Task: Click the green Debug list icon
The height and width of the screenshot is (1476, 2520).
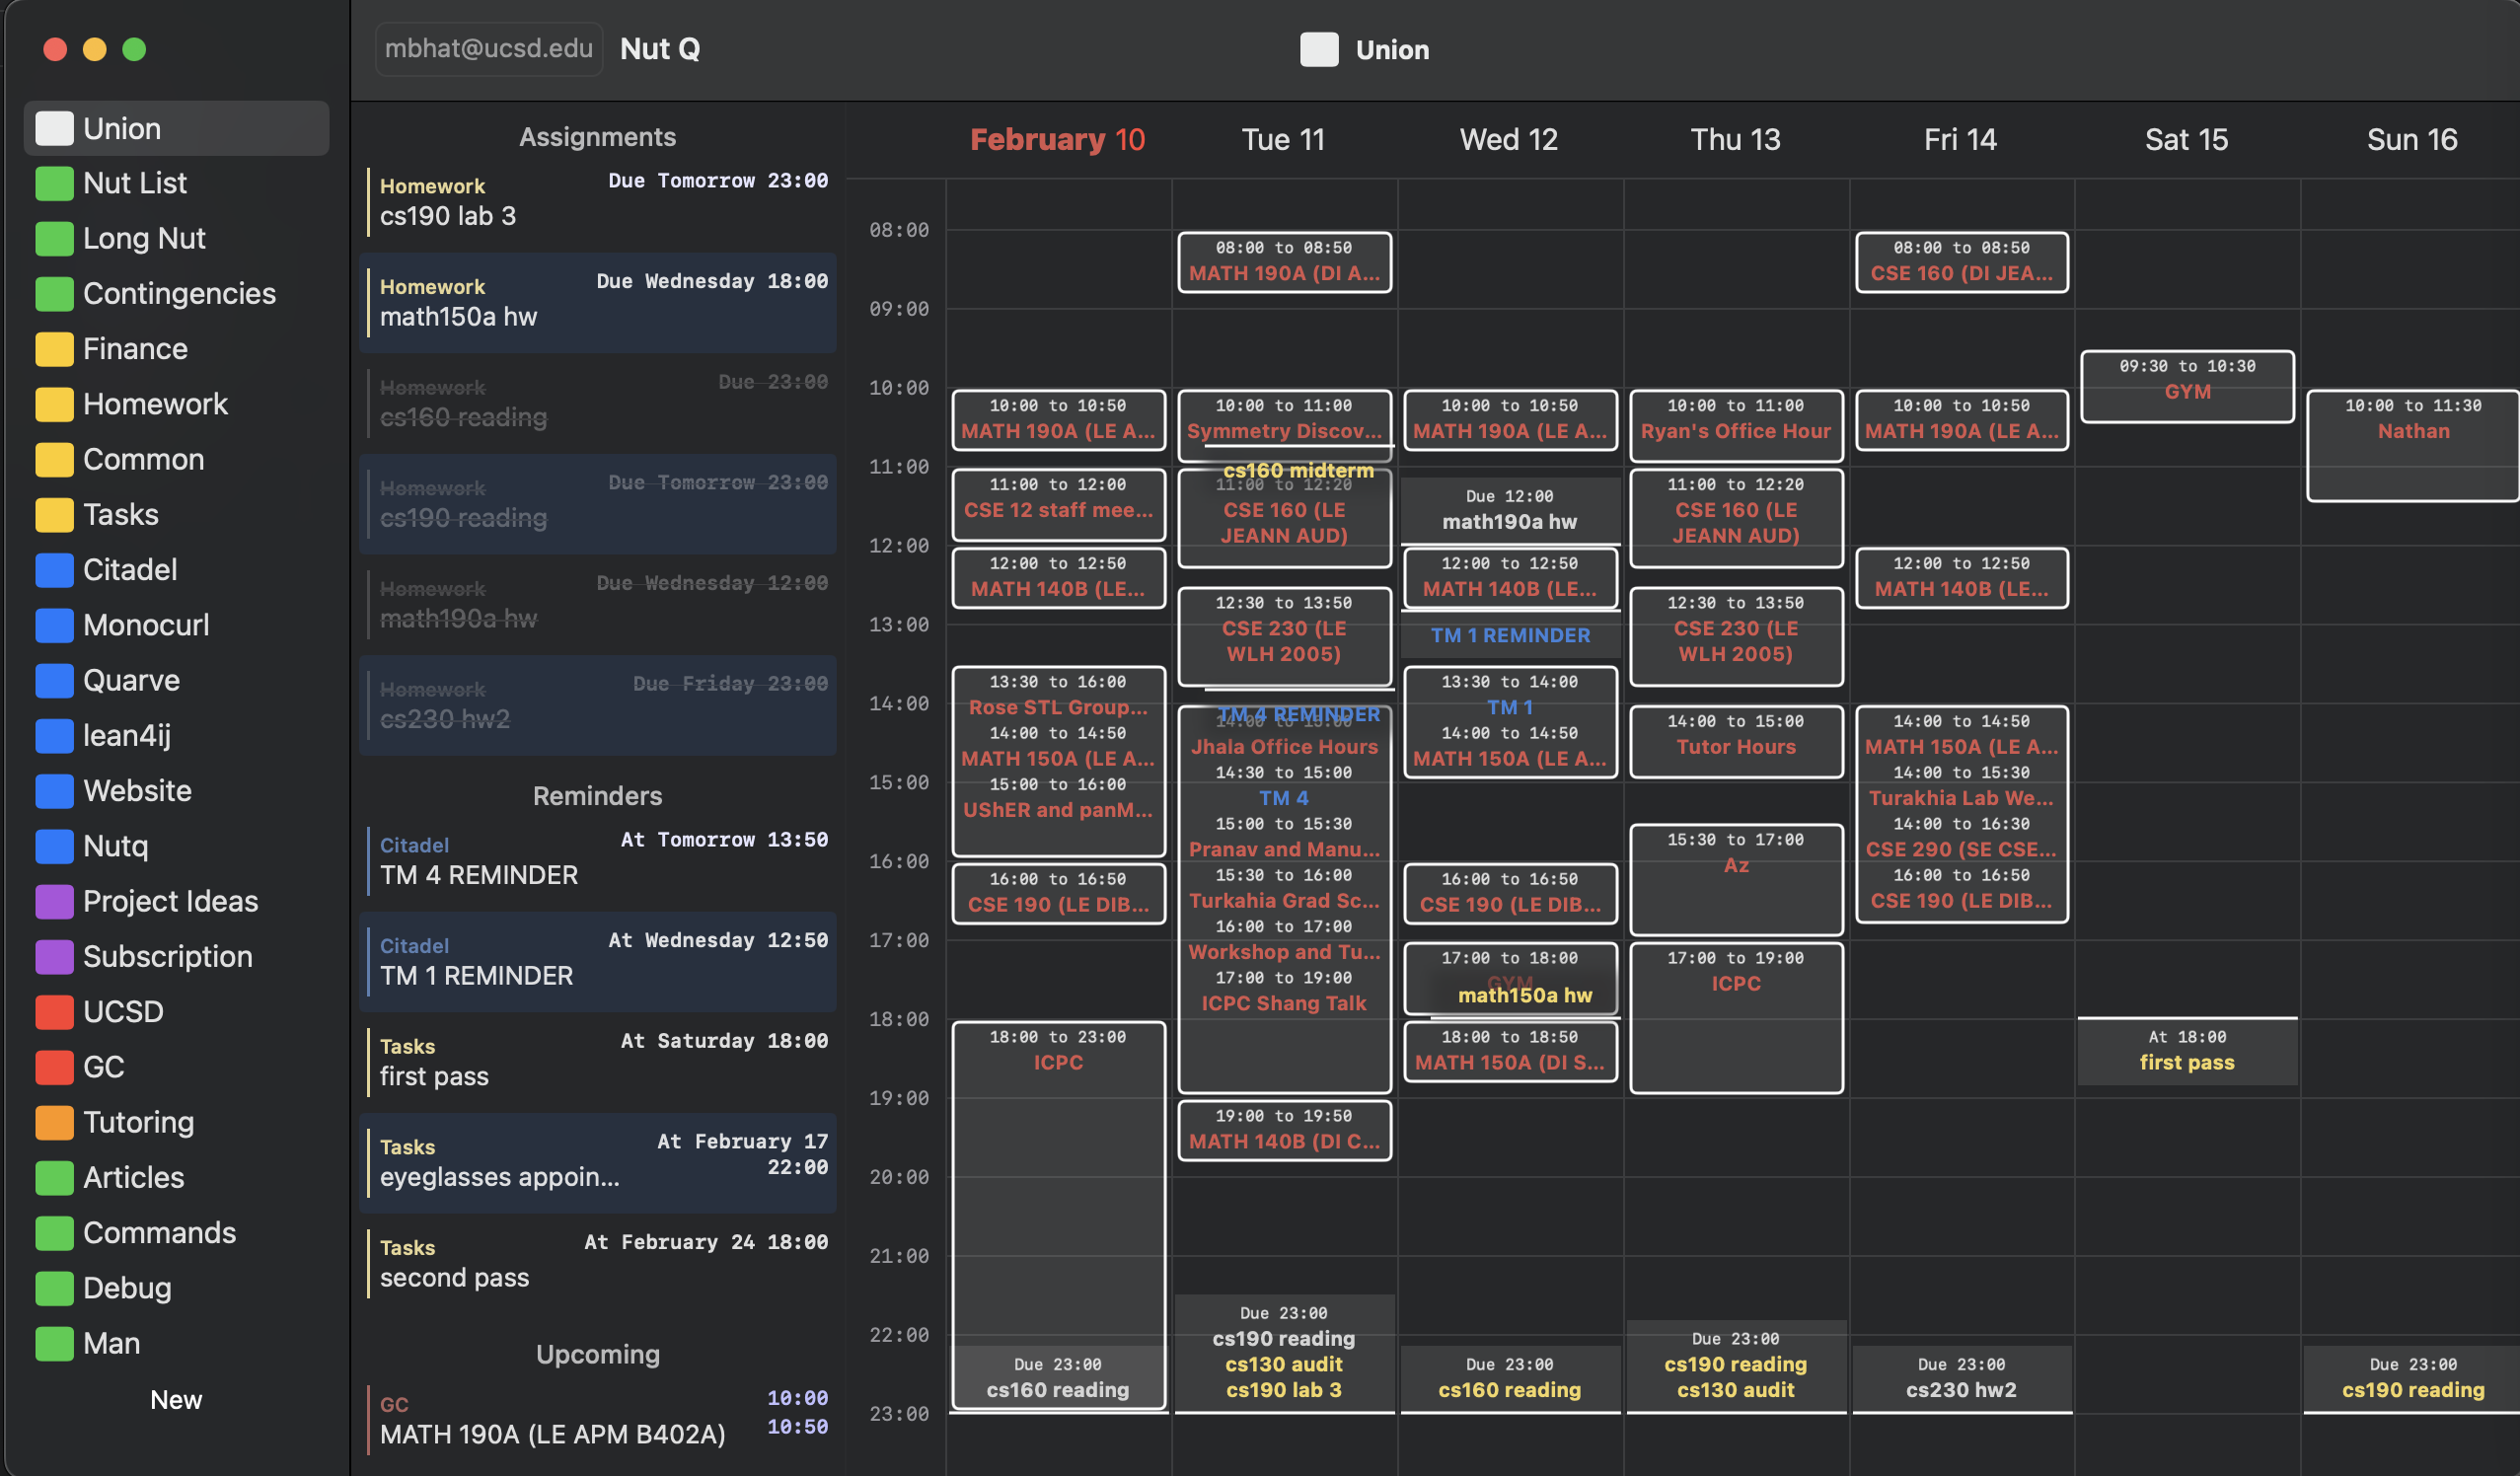Action: (54, 1288)
